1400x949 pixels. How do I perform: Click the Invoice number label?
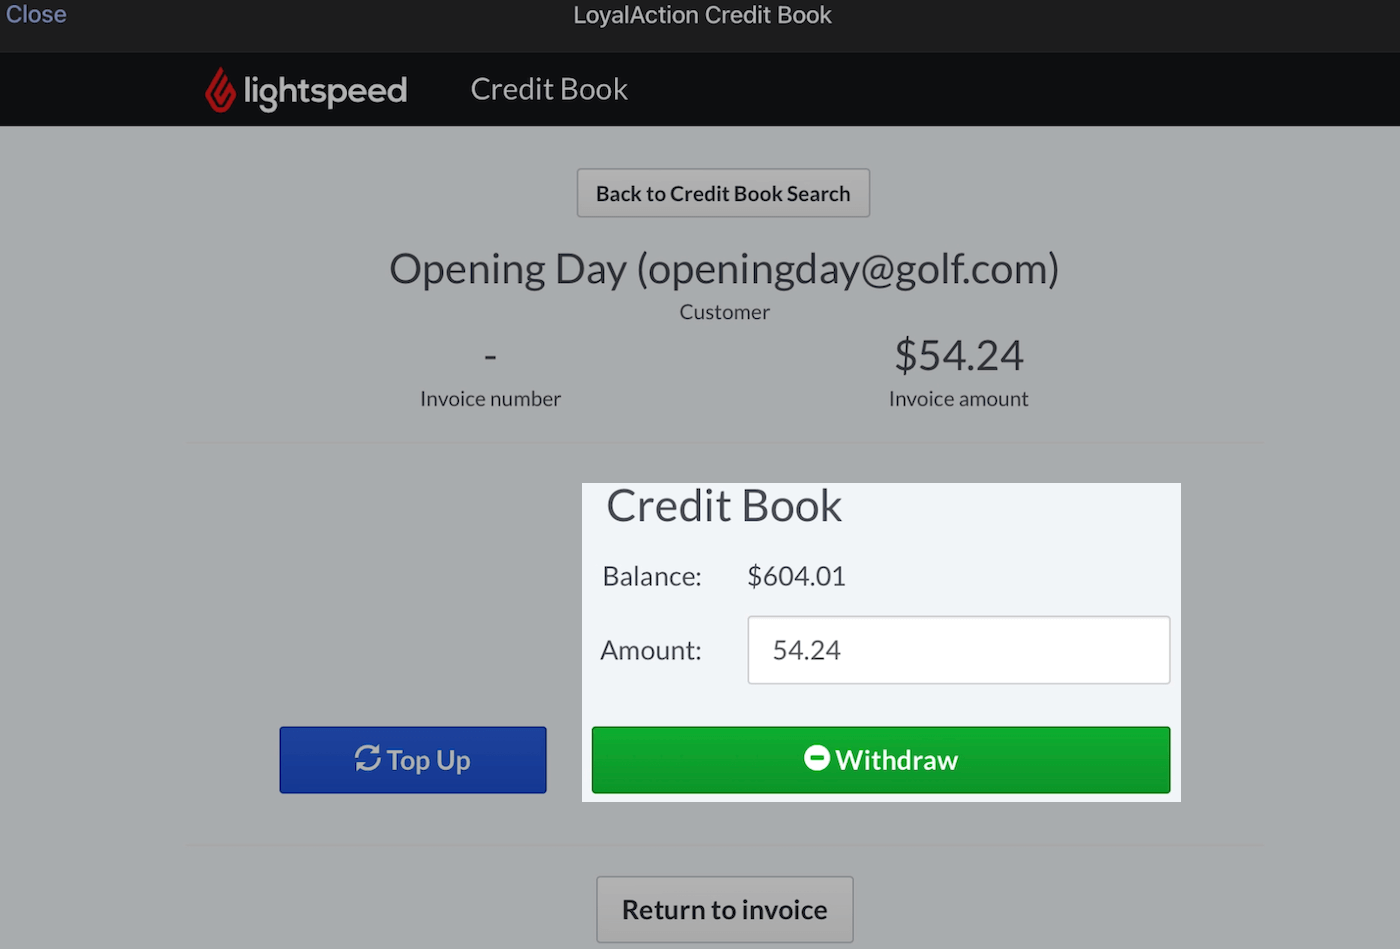click(490, 399)
